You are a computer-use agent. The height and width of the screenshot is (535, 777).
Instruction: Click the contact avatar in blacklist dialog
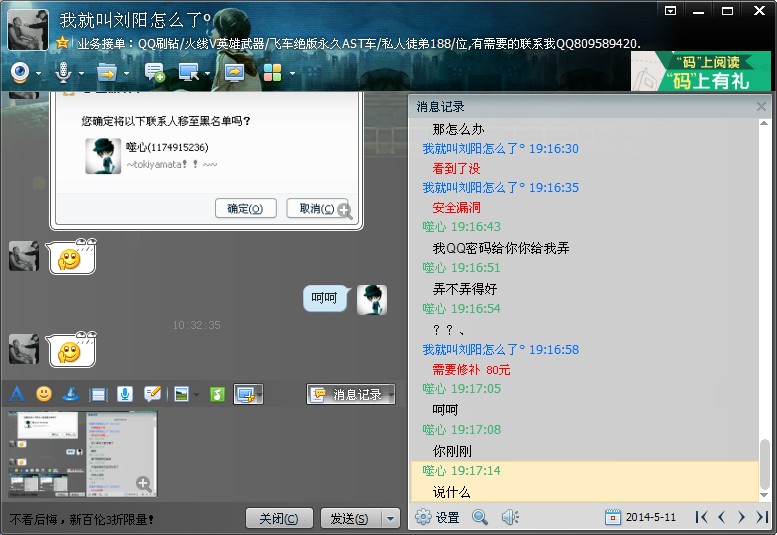tap(103, 156)
